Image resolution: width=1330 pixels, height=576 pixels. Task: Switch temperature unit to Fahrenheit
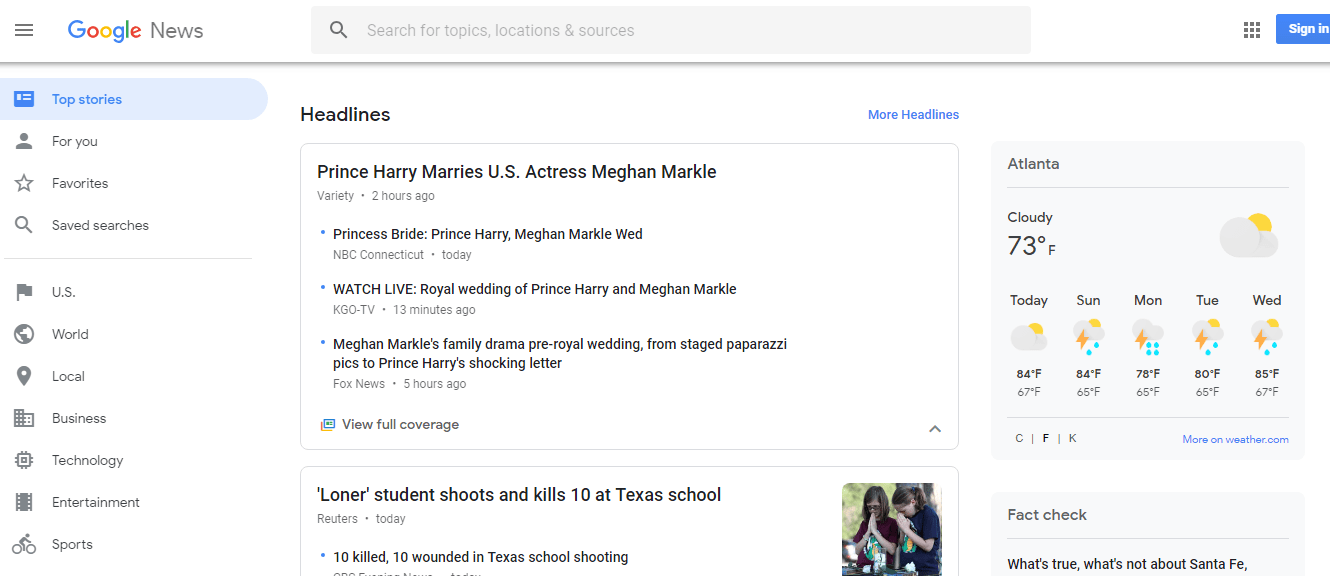pos(1046,438)
